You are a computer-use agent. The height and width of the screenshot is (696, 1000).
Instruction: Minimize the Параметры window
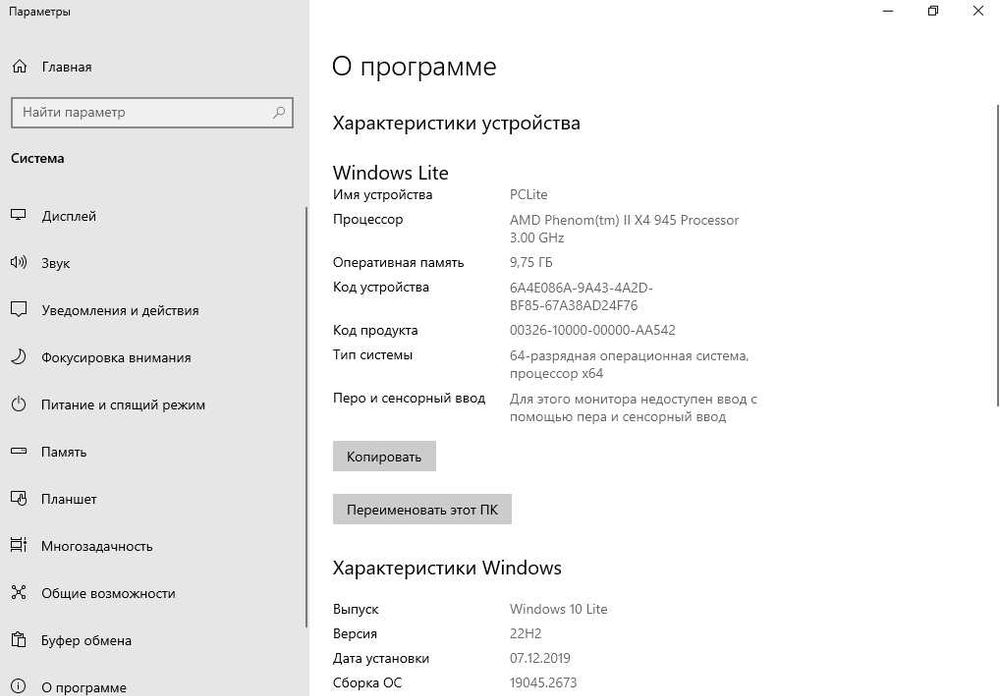point(887,11)
